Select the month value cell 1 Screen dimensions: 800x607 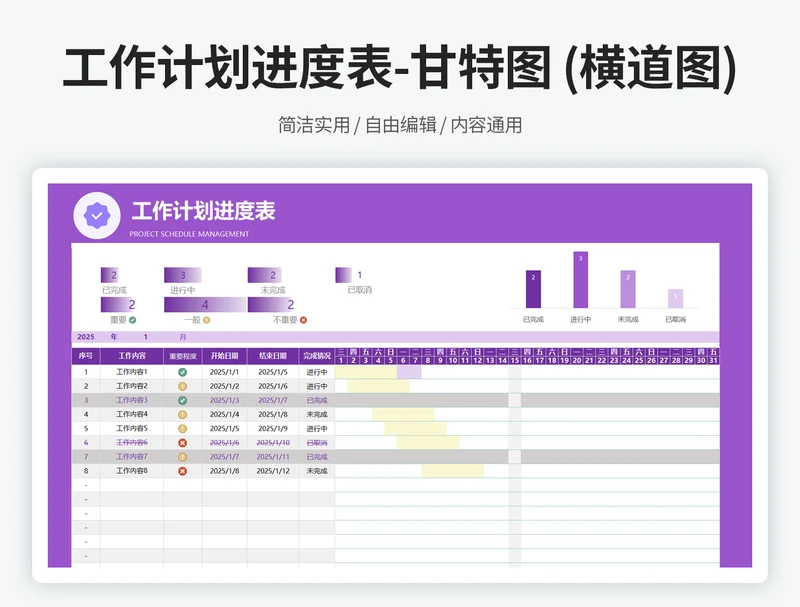146,337
